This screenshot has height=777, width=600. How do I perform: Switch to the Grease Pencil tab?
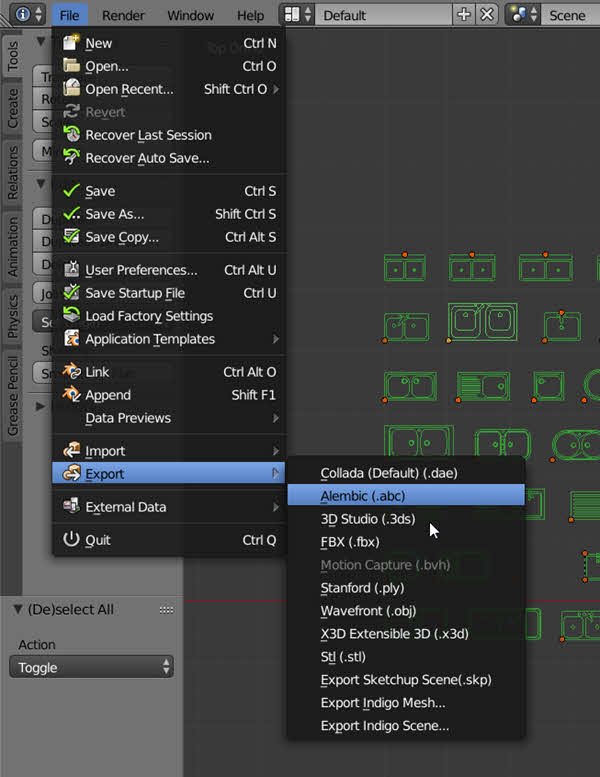(x=12, y=395)
